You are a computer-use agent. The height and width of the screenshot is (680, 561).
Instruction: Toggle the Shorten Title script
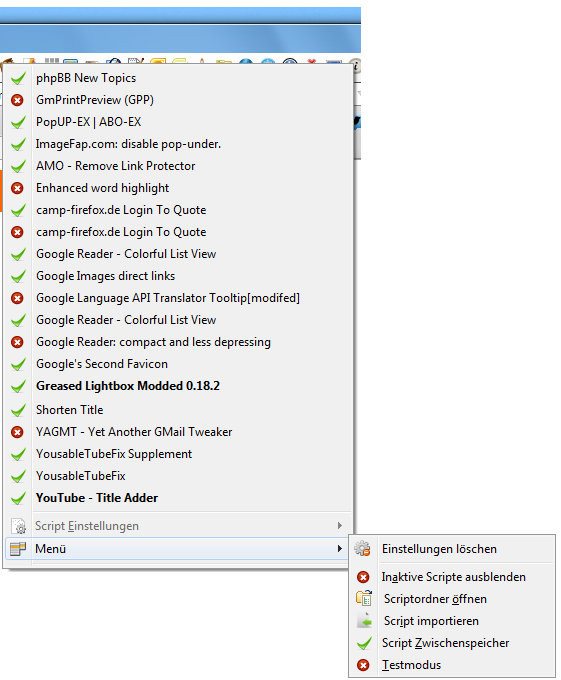(x=178, y=410)
